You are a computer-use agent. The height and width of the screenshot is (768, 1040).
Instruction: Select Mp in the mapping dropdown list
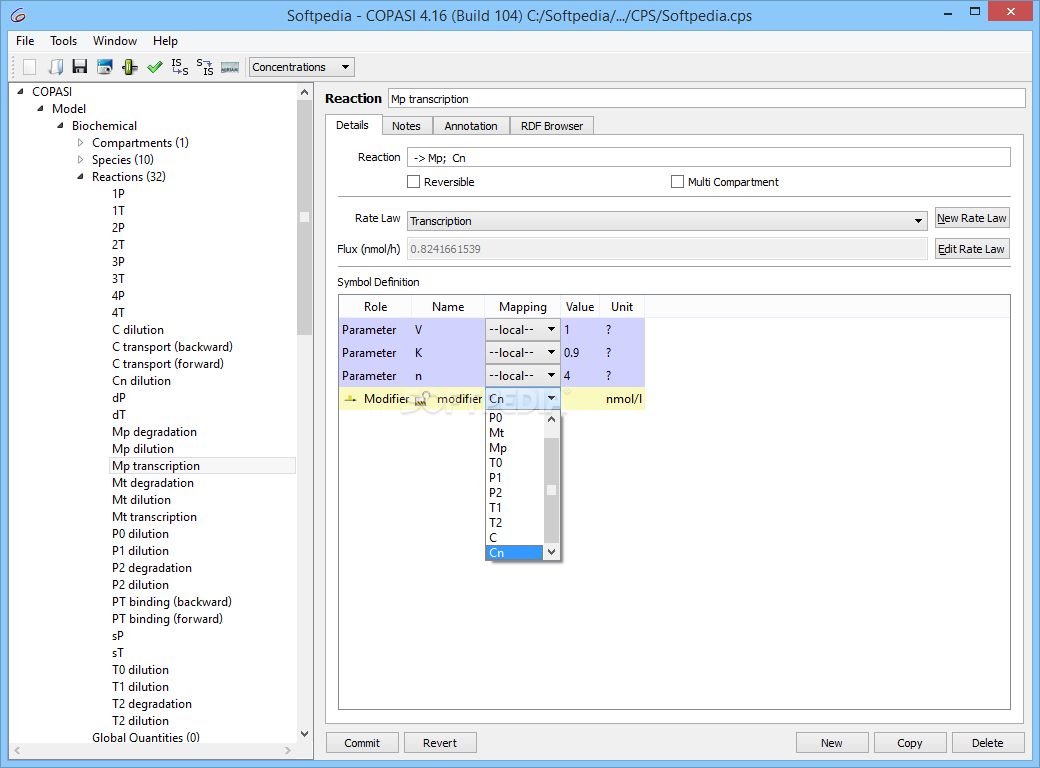515,448
